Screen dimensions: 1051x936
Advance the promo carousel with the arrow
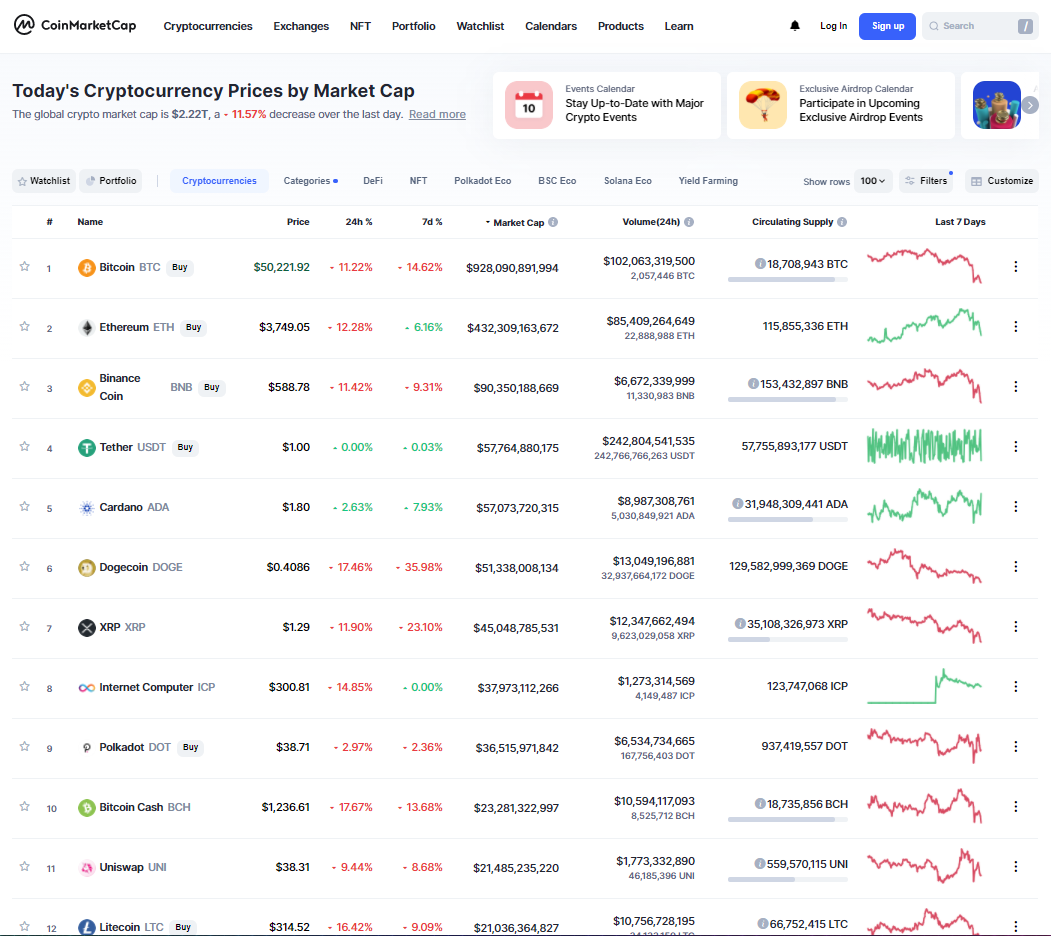click(1030, 105)
